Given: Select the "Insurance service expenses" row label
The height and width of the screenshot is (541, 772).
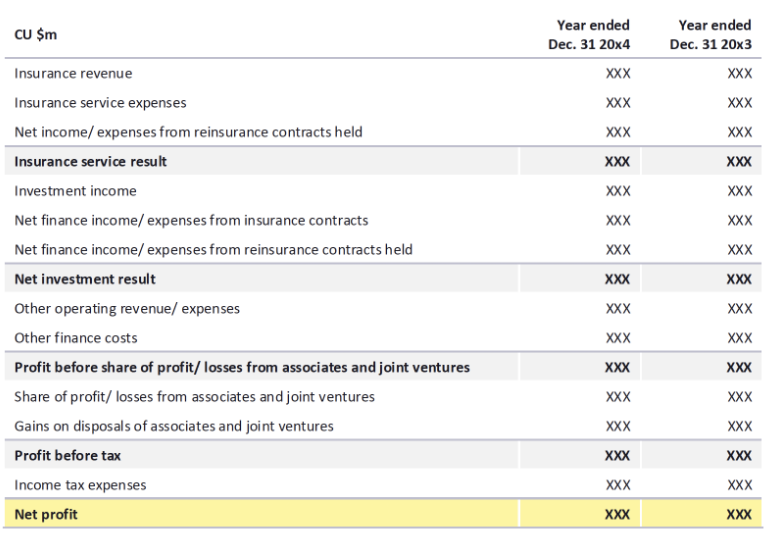Looking at the screenshot, I should click(x=100, y=102).
